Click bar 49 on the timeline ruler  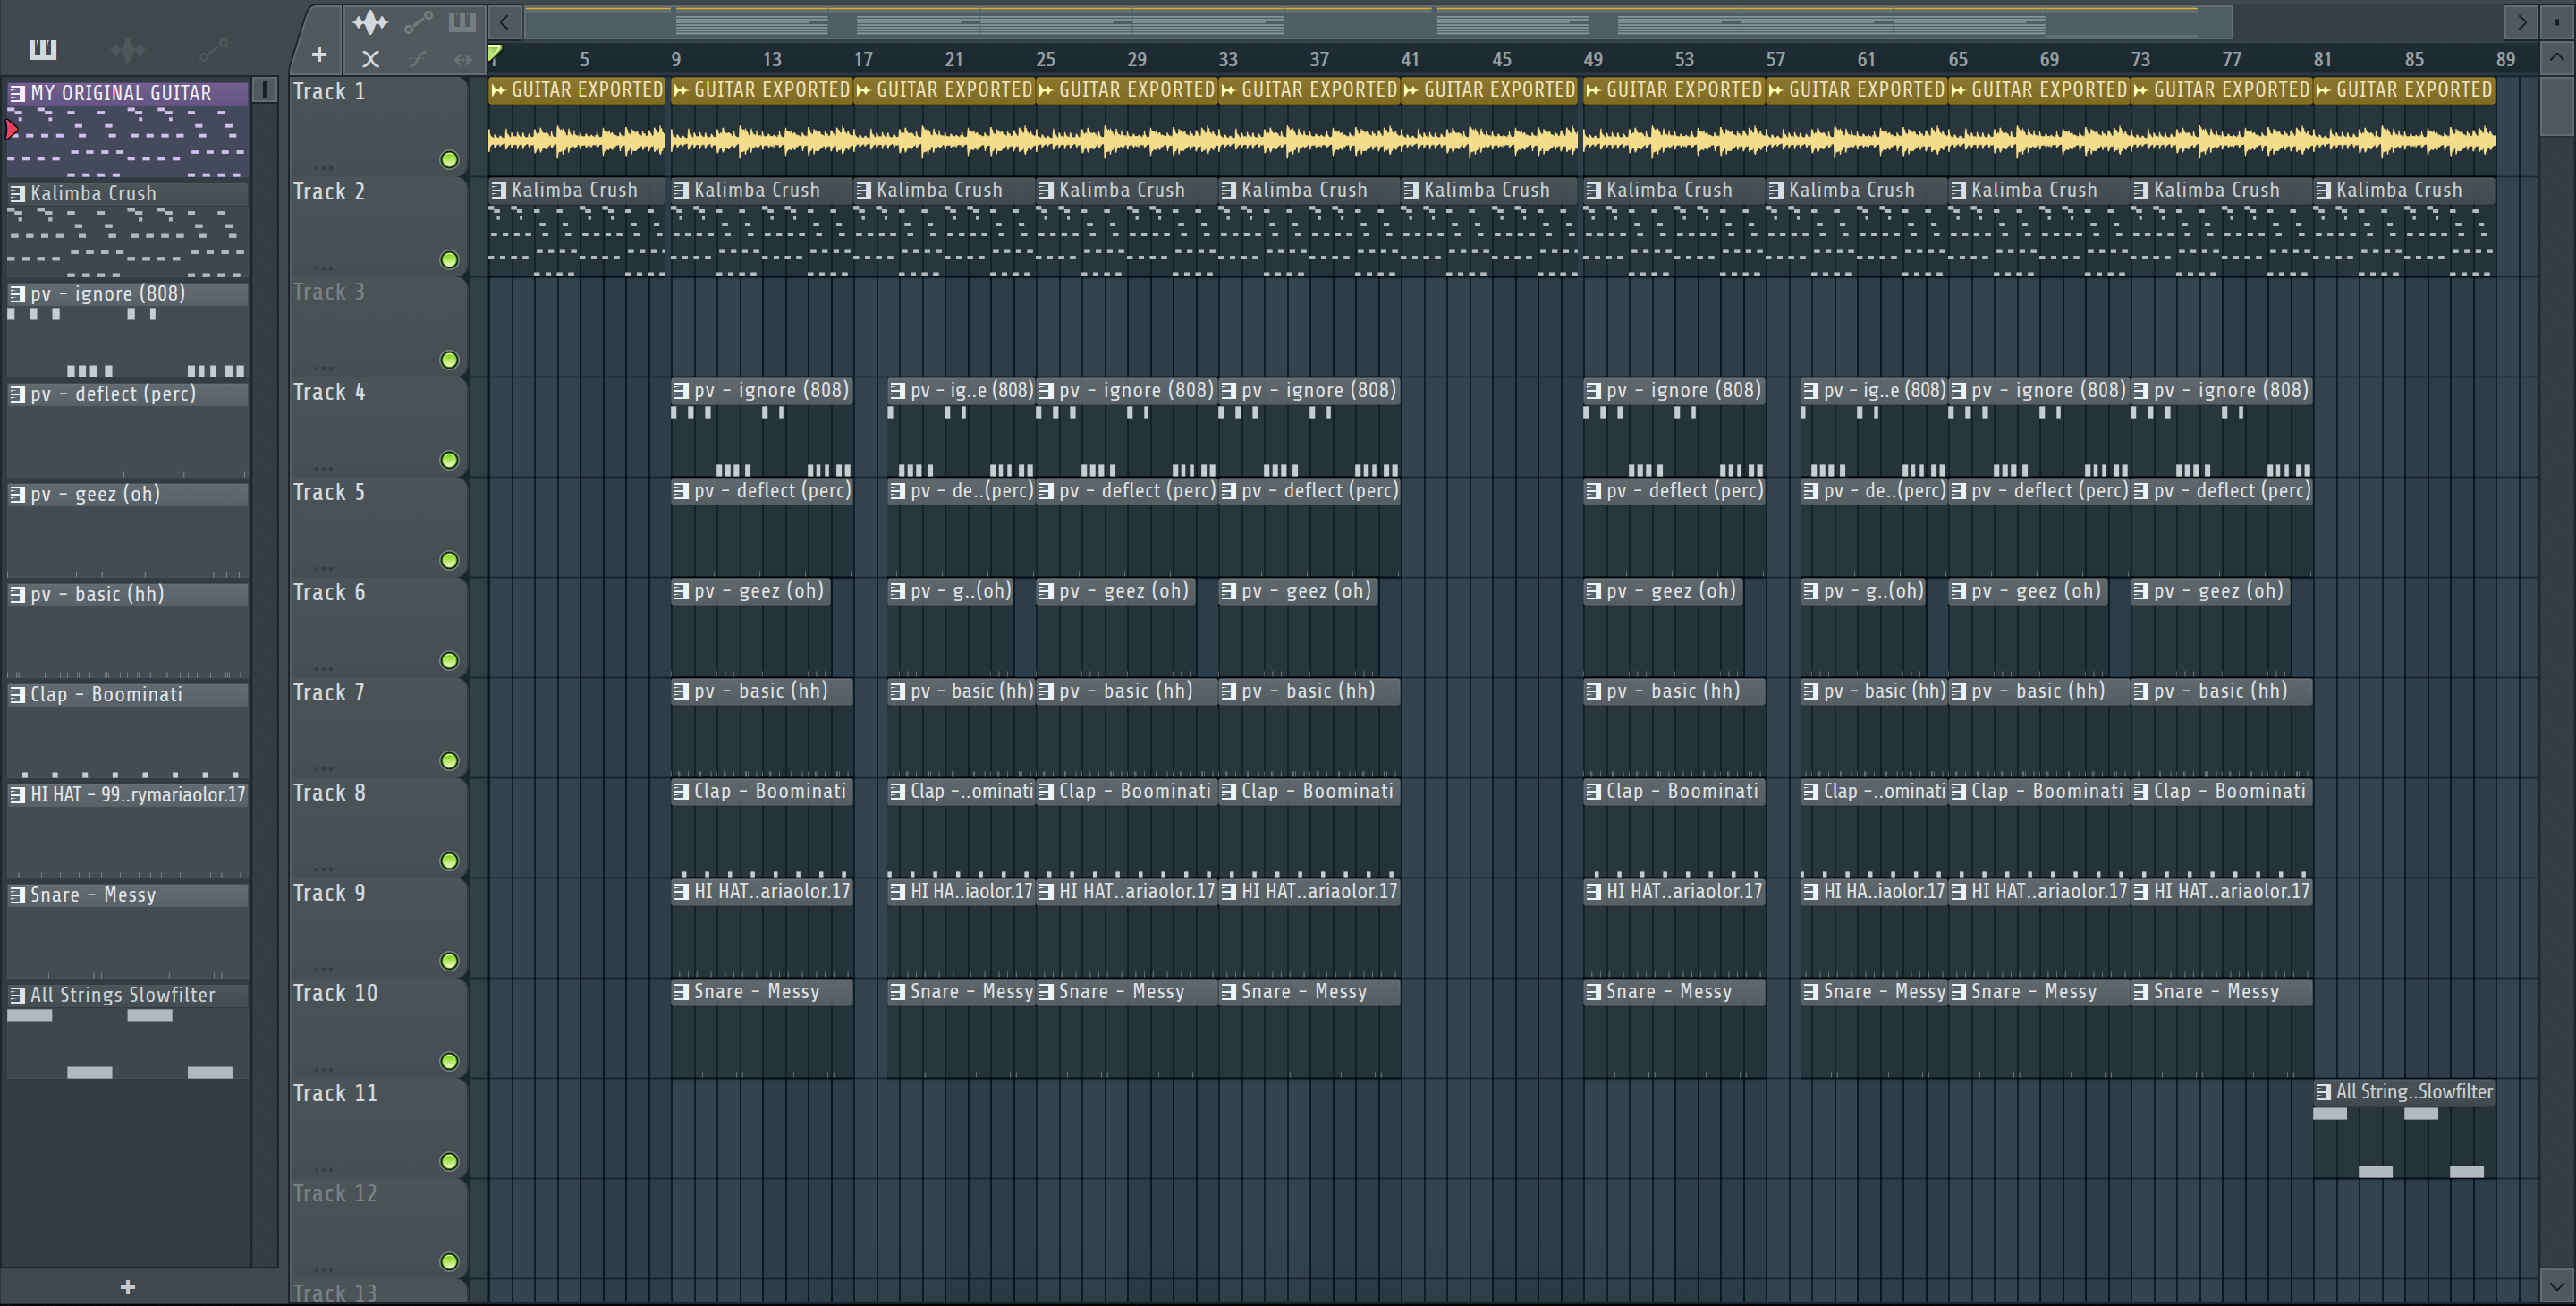click(1593, 59)
